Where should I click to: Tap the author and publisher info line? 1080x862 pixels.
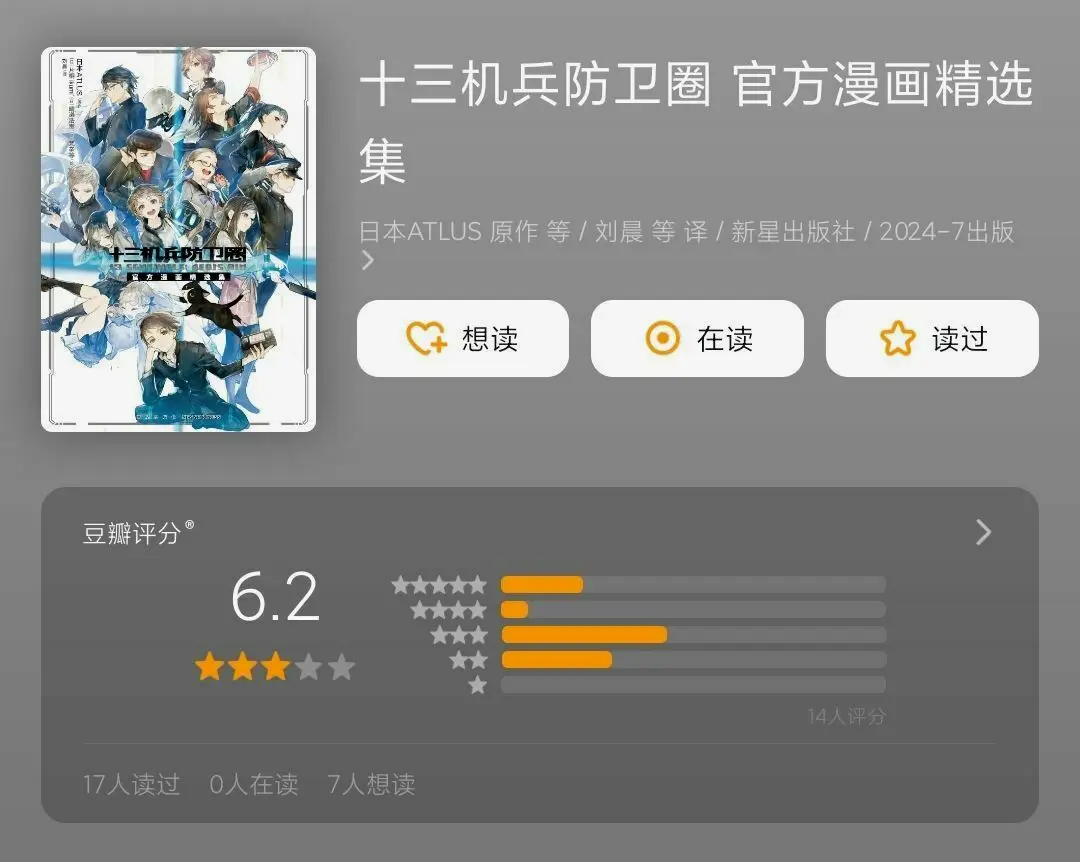687,232
